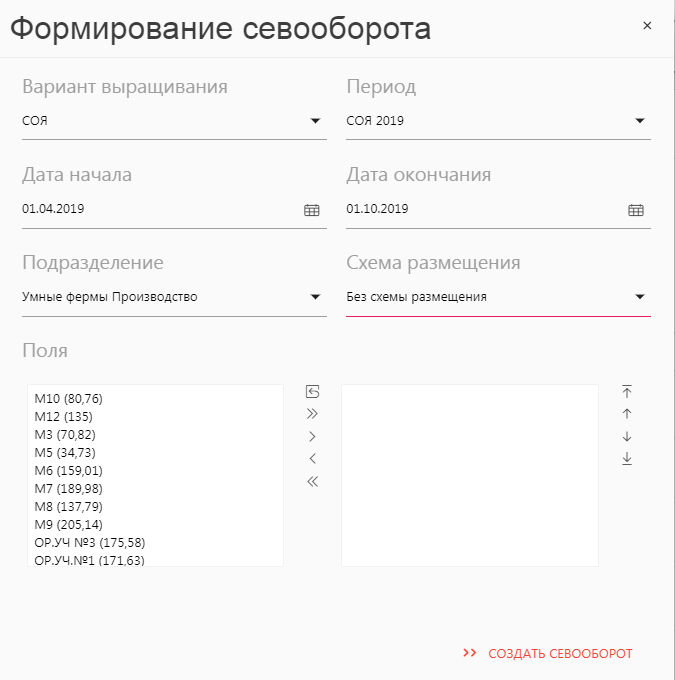This screenshot has height=680, width=675.
Task: Move selected field to the bottom
Action: [x=627, y=459]
